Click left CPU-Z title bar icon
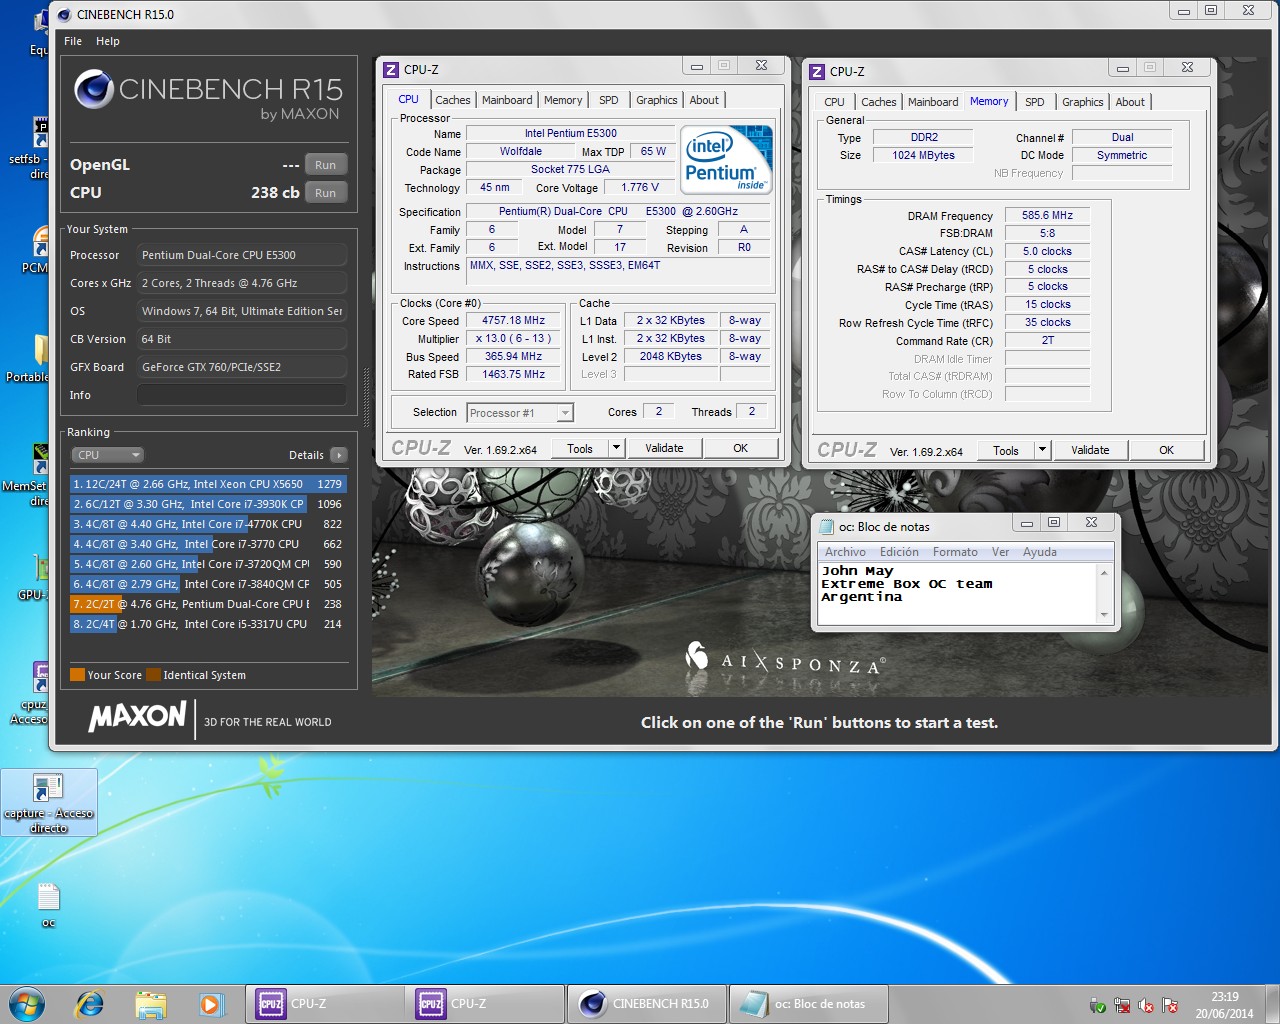The width and height of the screenshot is (1280, 1024). coord(391,70)
